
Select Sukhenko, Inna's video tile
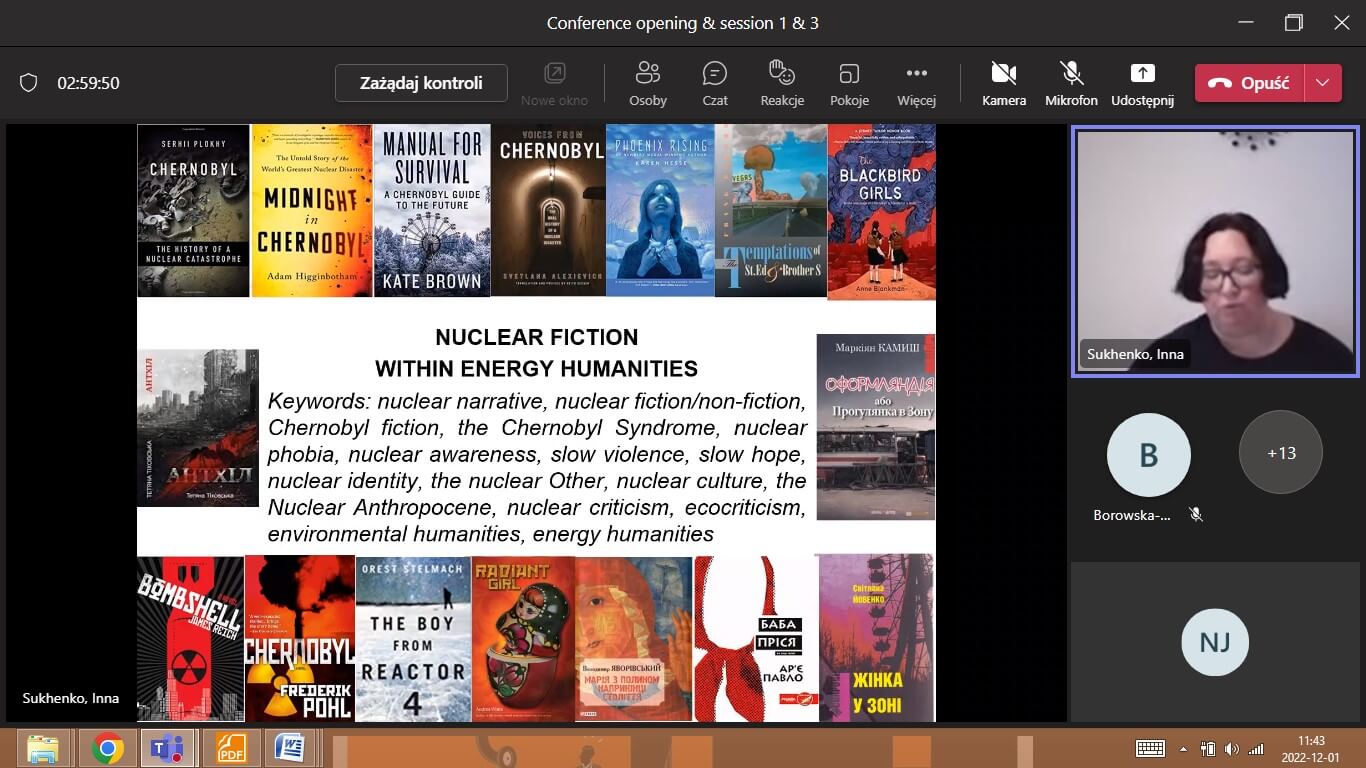[x=1215, y=251]
